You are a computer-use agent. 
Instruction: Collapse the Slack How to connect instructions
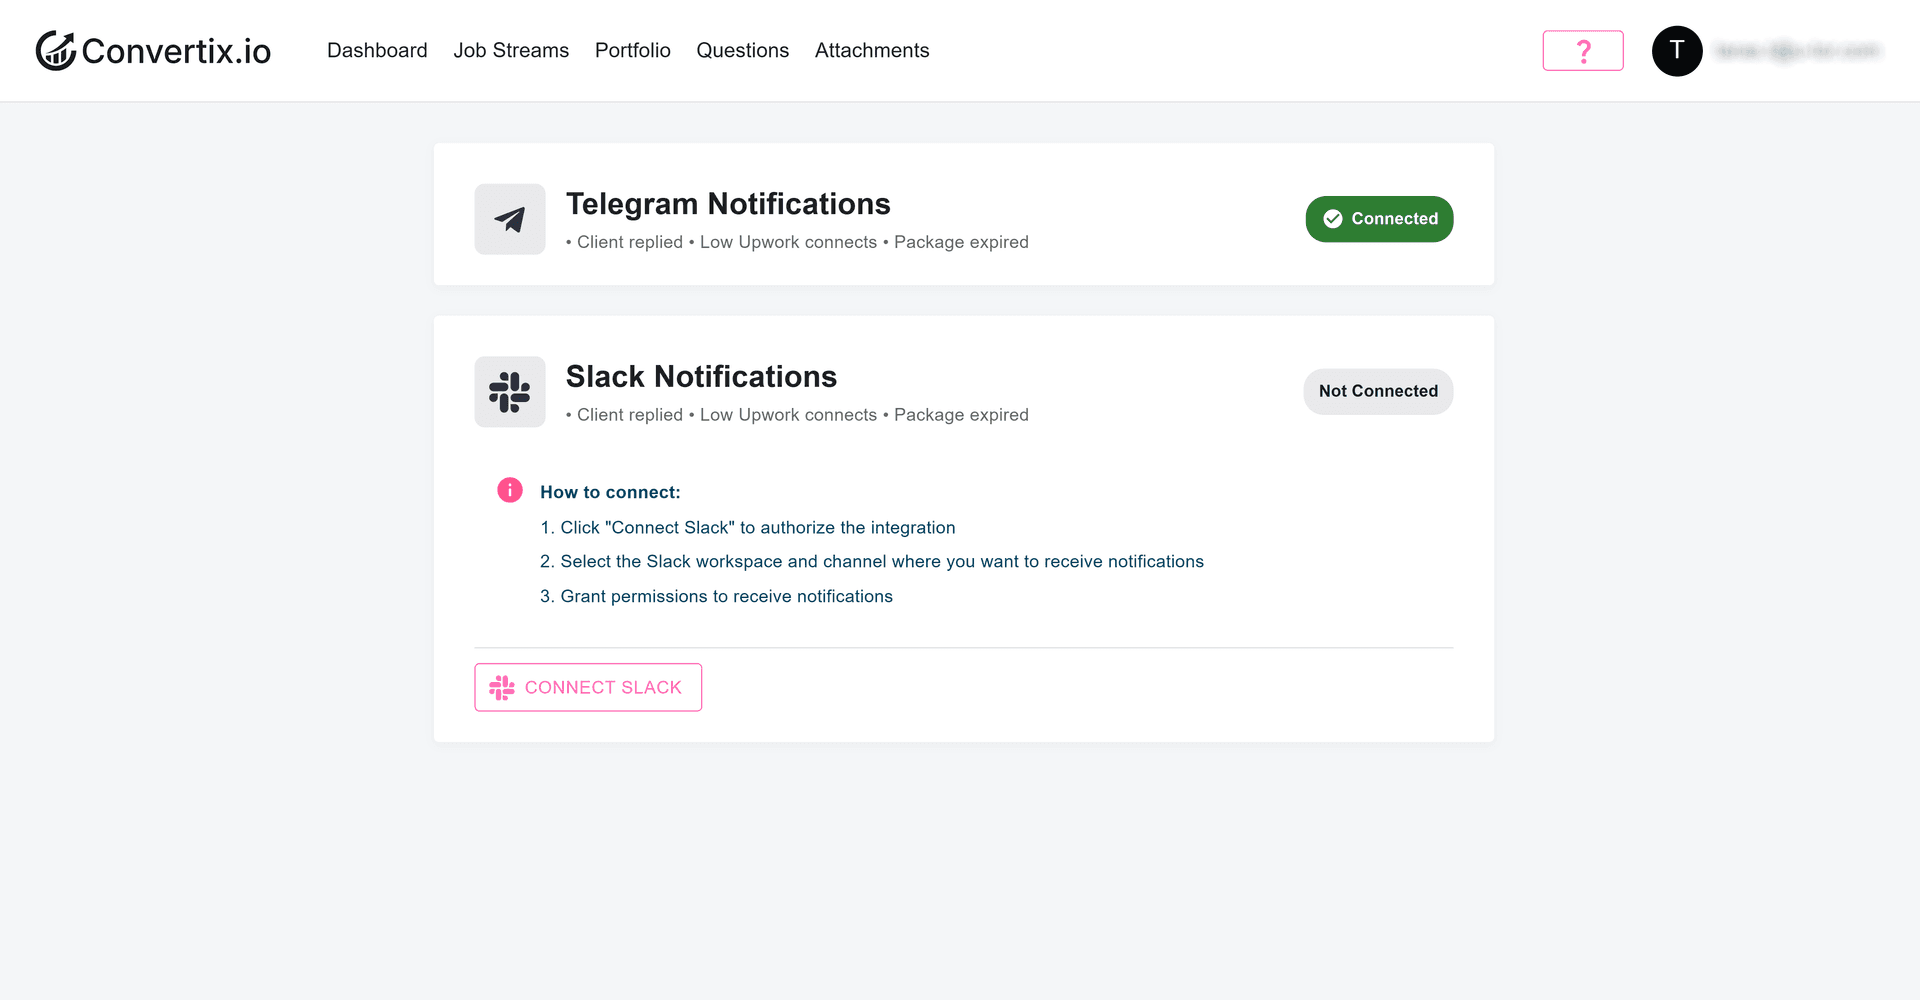tap(610, 491)
